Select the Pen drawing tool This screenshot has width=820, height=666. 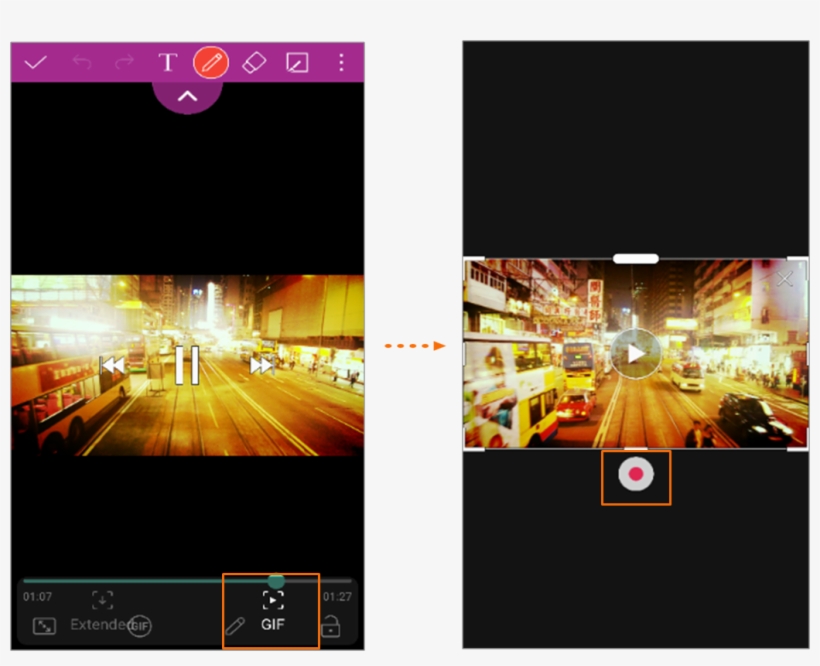pyautogui.click(x=210, y=61)
